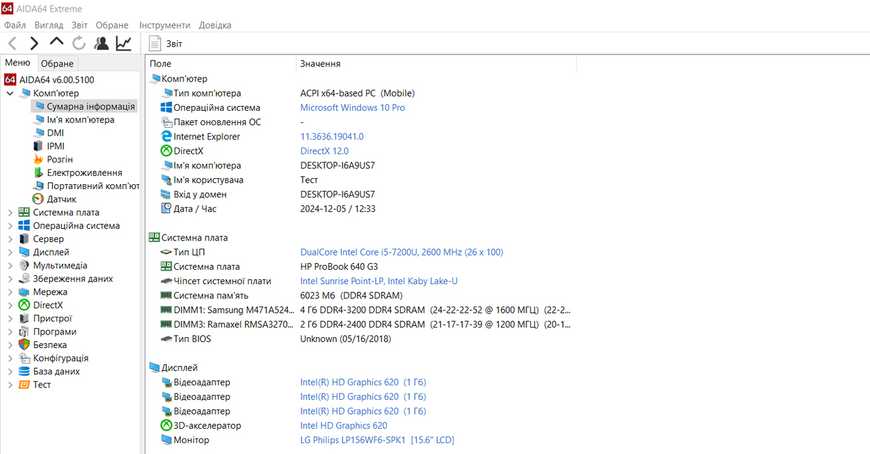Click the База даних icon in sidebar
Viewport: 870px width, 454px height.
tap(24, 371)
